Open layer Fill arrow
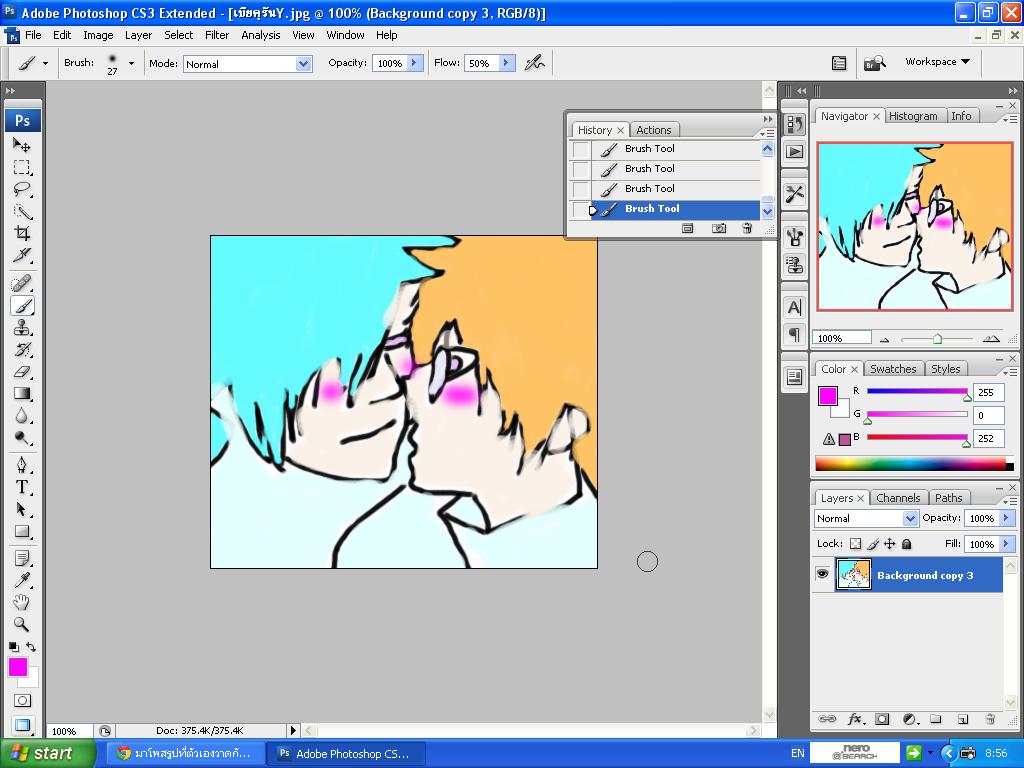This screenshot has width=1024, height=768. pyautogui.click(x=1006, y=543)
